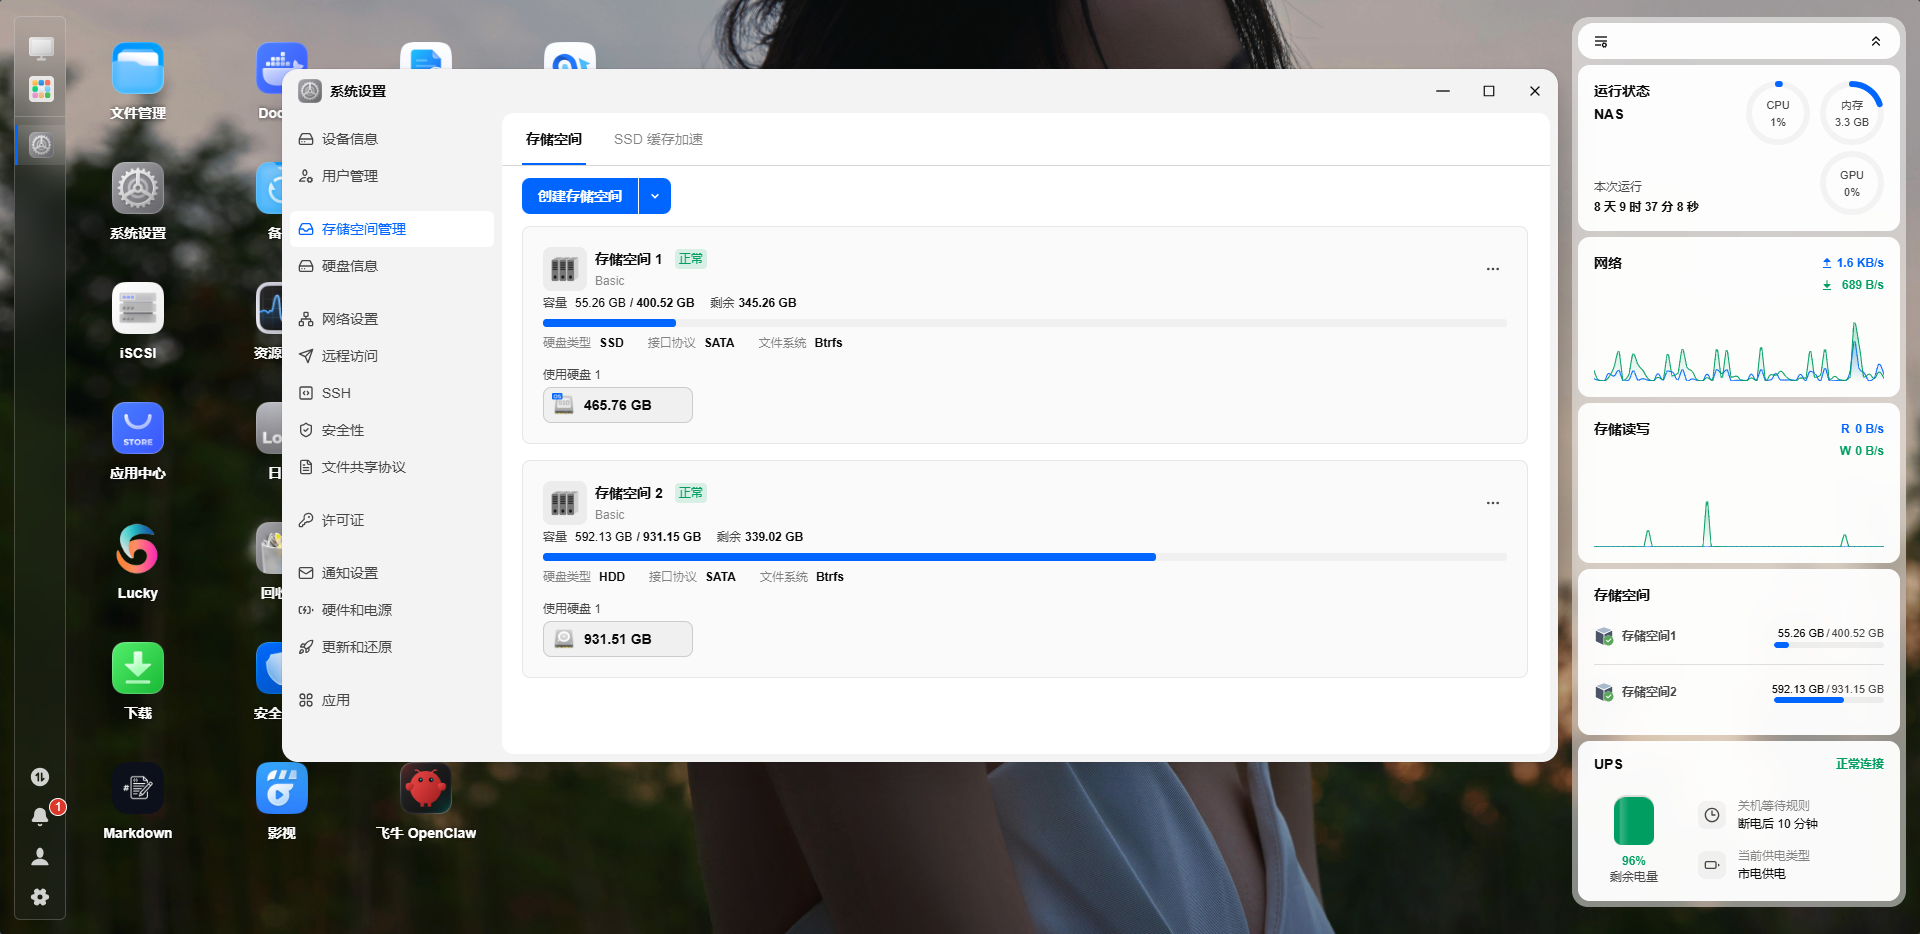Open the notification bell with badge
Image resolution: width=1920 pixels, height=934 pixels.
(x=40, y=816)
